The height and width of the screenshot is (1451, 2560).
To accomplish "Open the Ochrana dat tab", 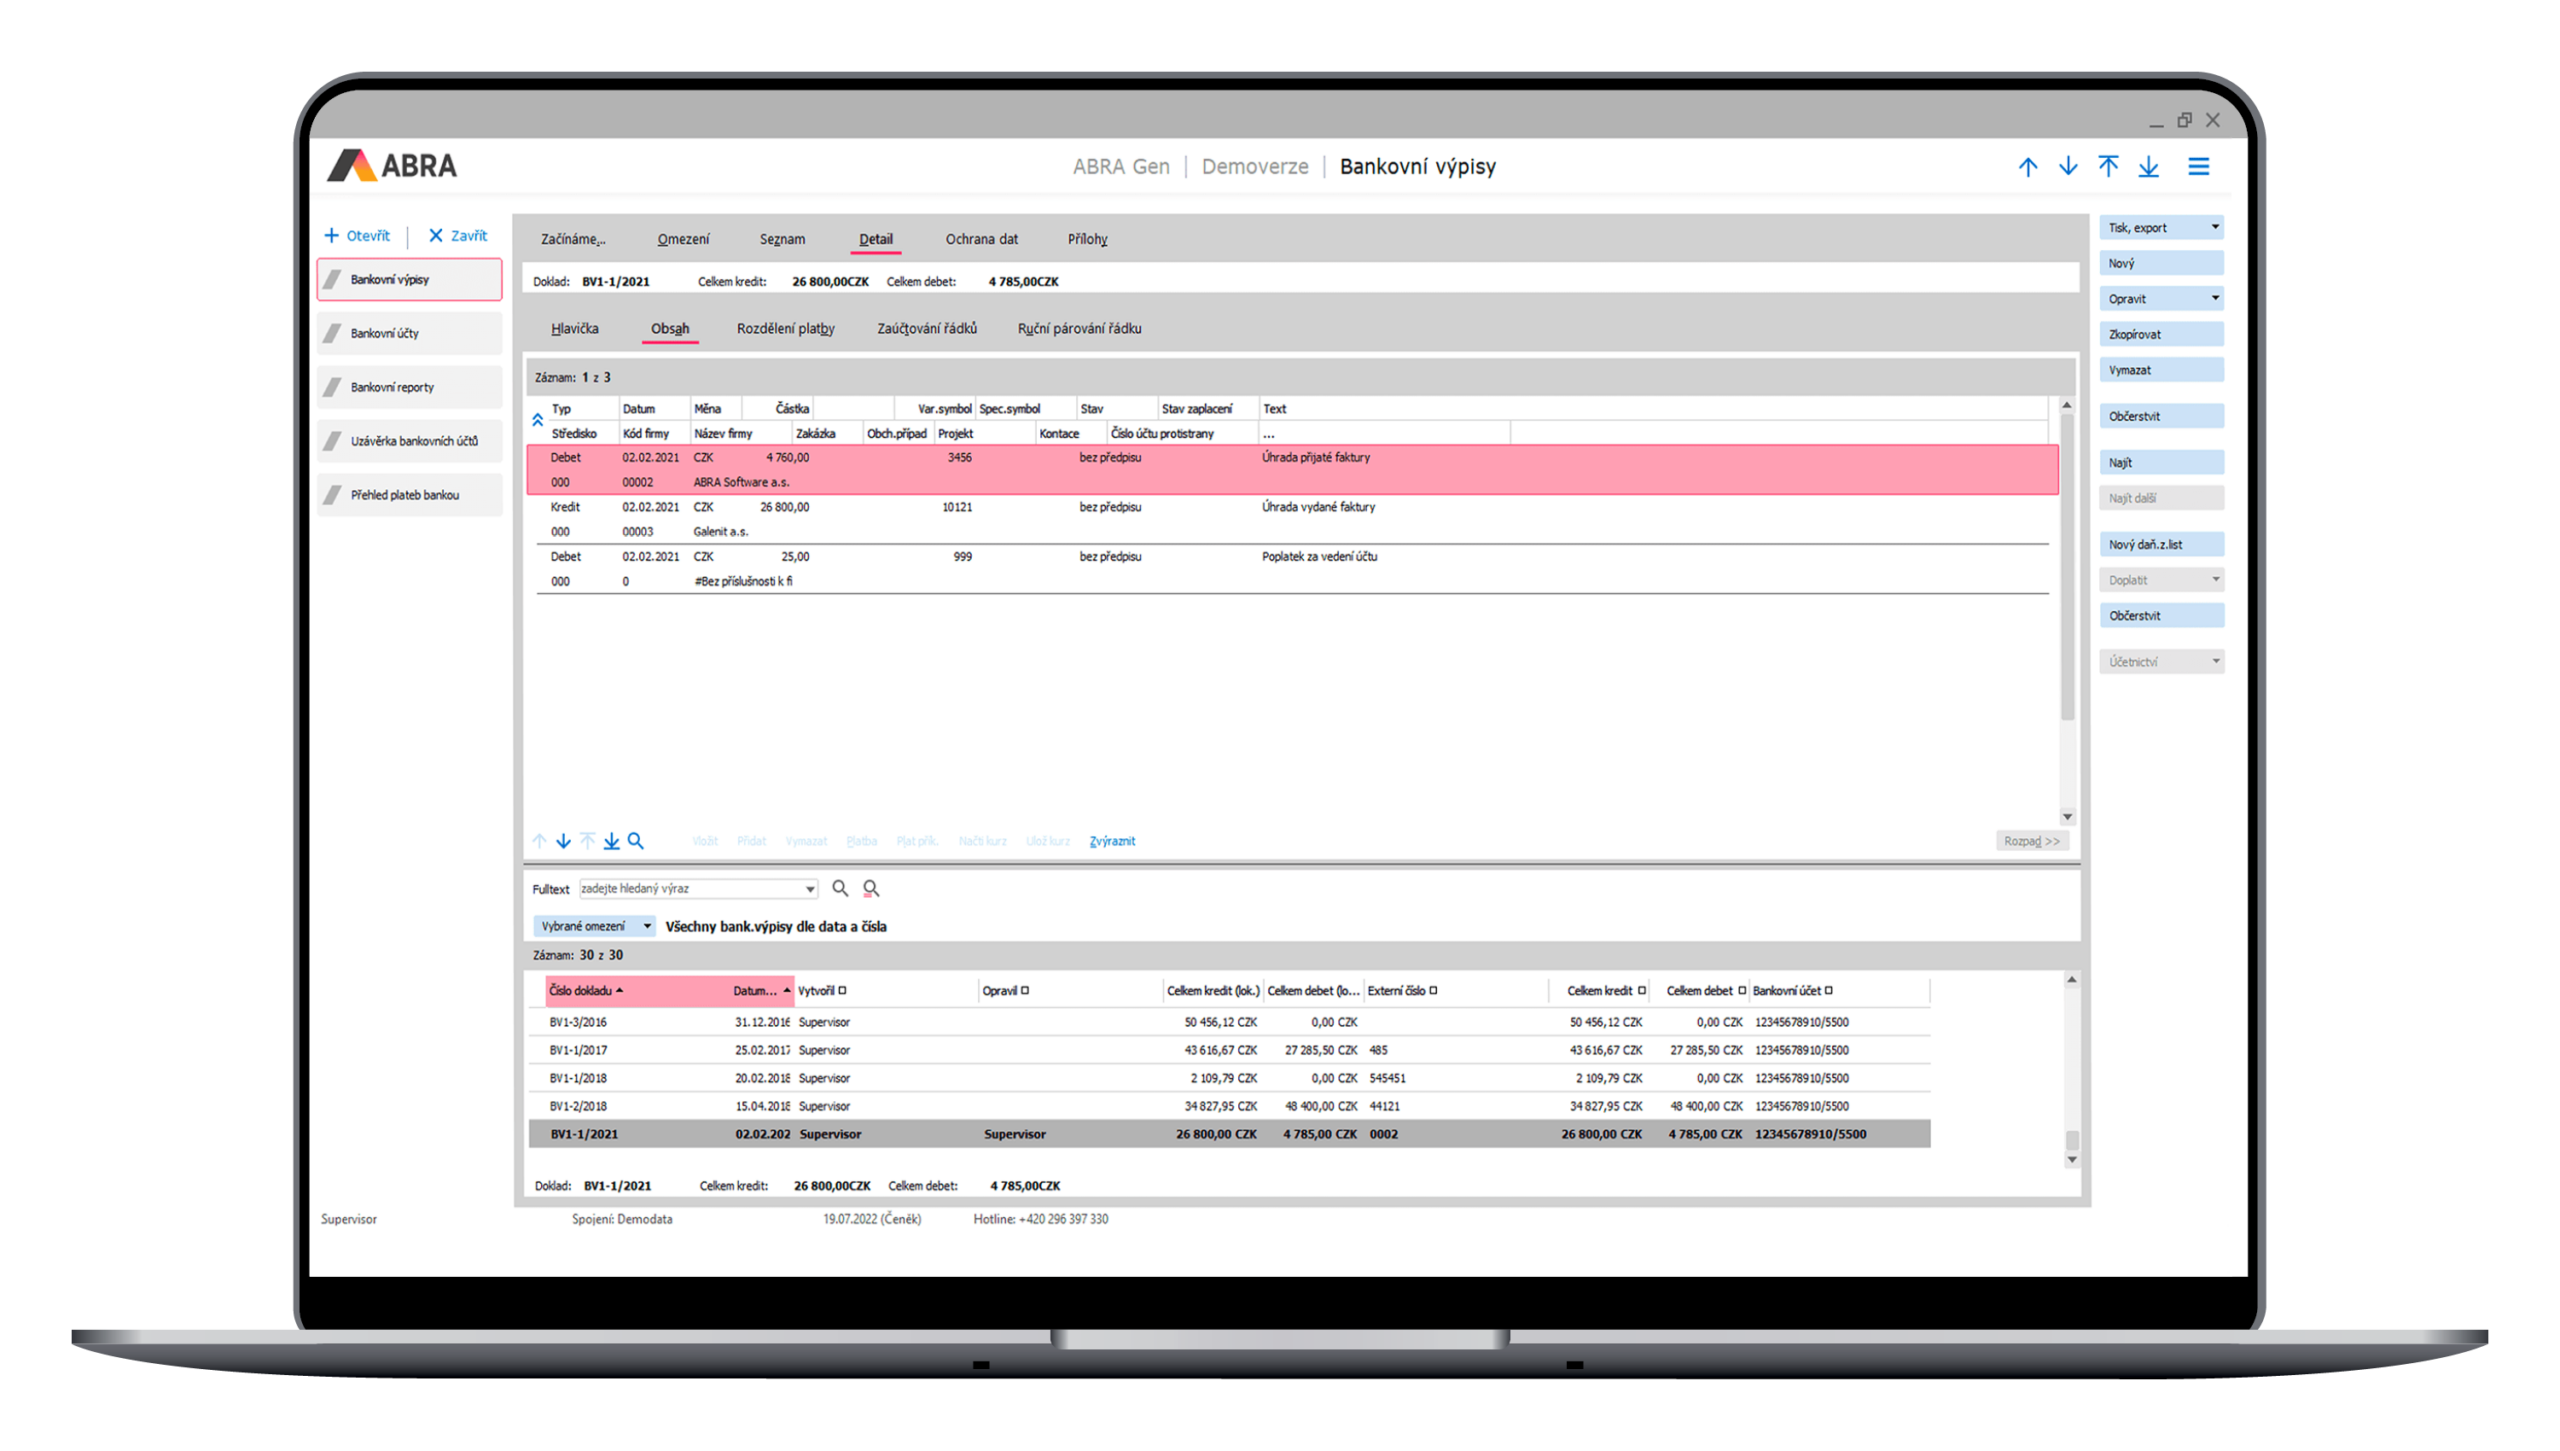I will tap(981, 240).
